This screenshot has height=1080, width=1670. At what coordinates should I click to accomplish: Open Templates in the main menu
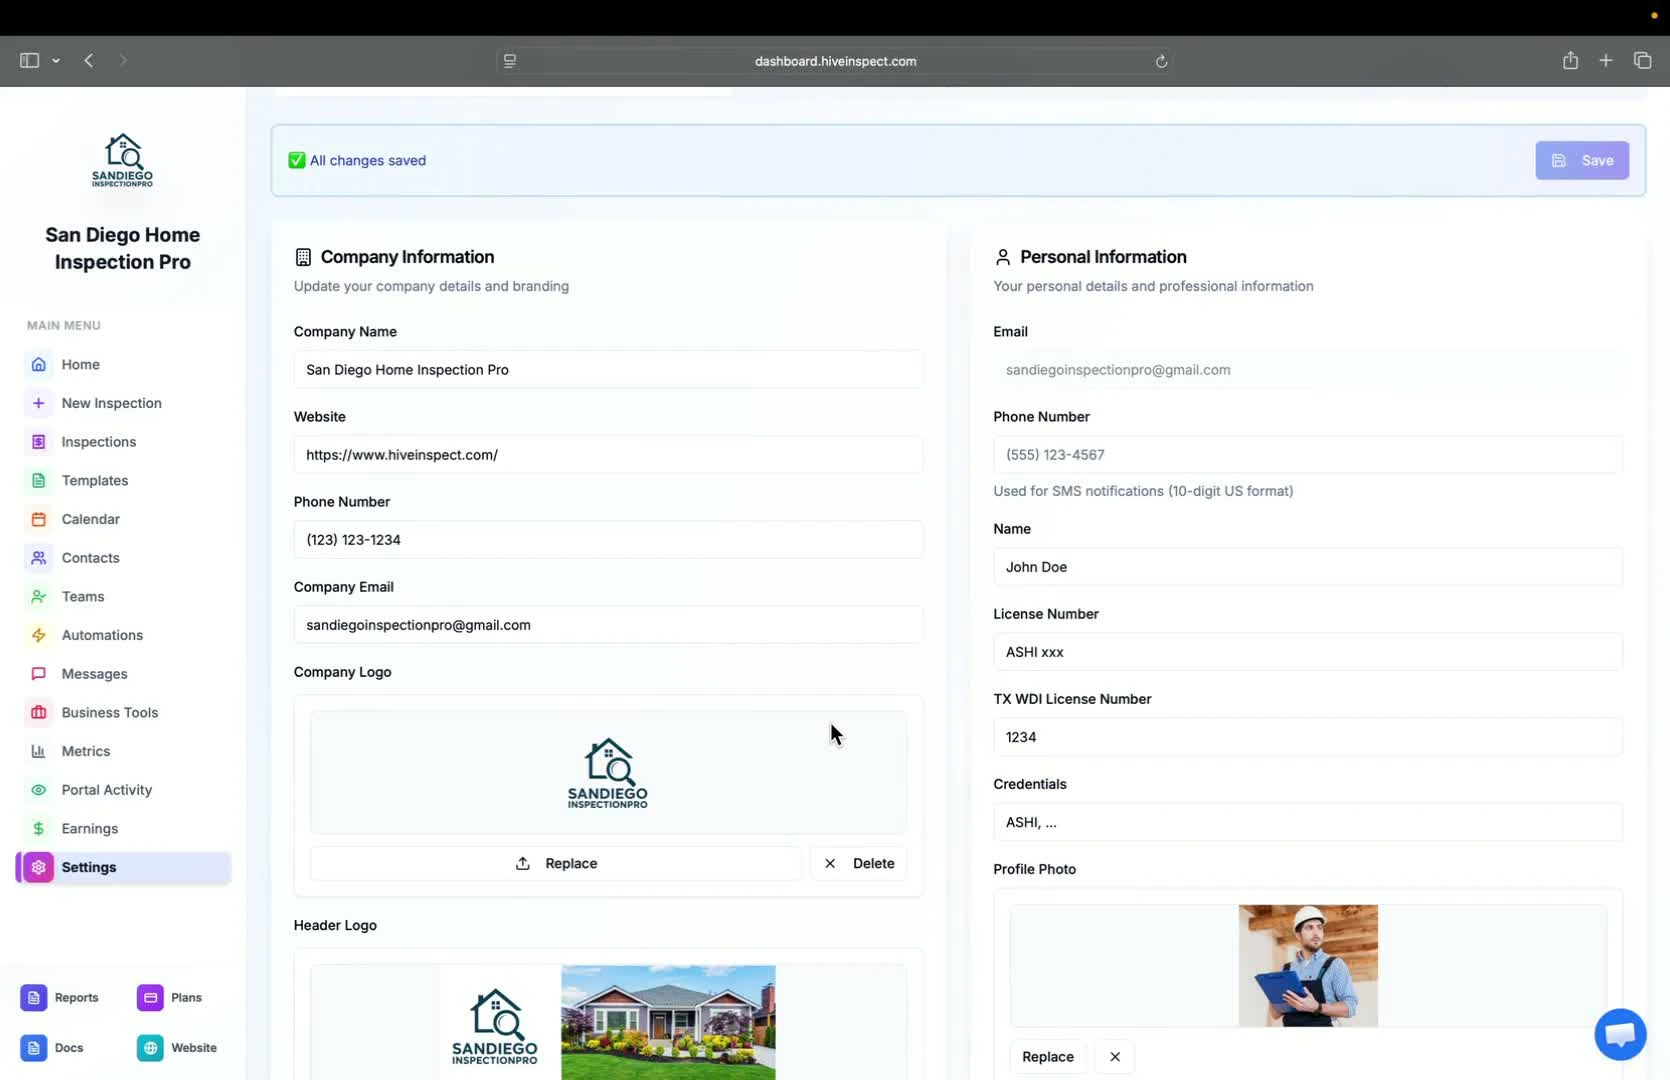click(95, 481)
